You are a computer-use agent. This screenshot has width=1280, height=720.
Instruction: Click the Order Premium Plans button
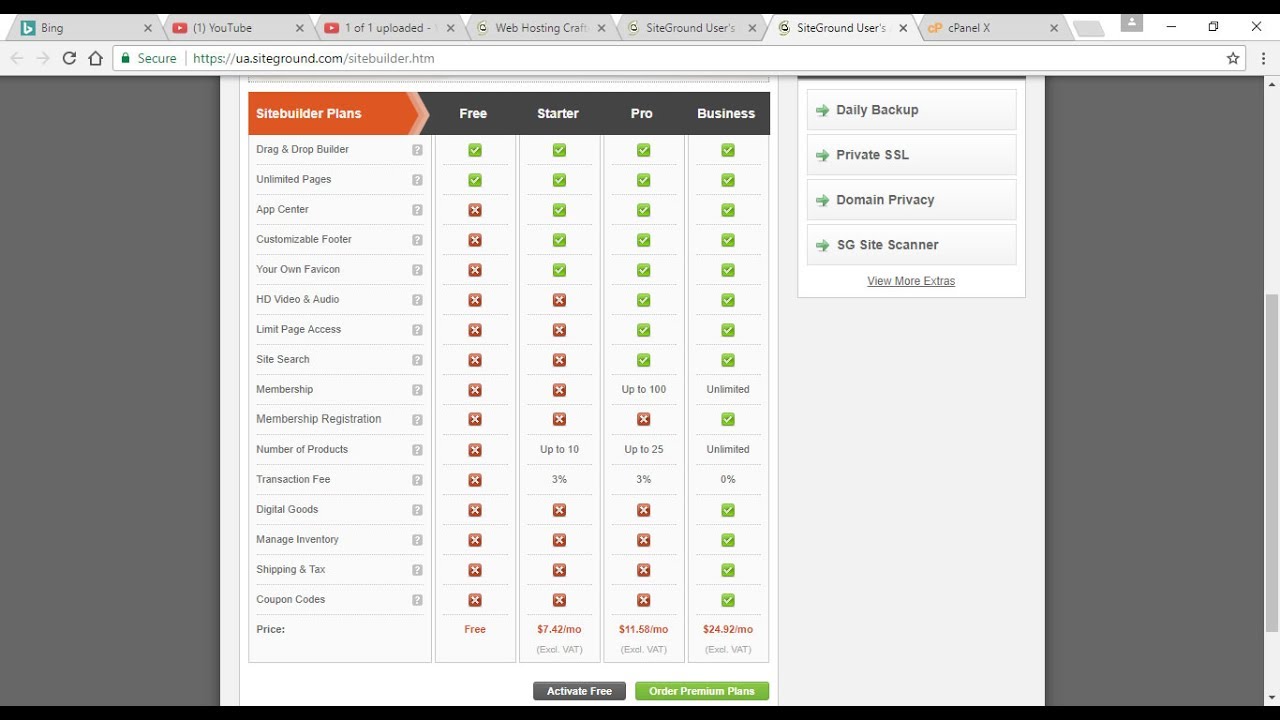tap(702, 691)
